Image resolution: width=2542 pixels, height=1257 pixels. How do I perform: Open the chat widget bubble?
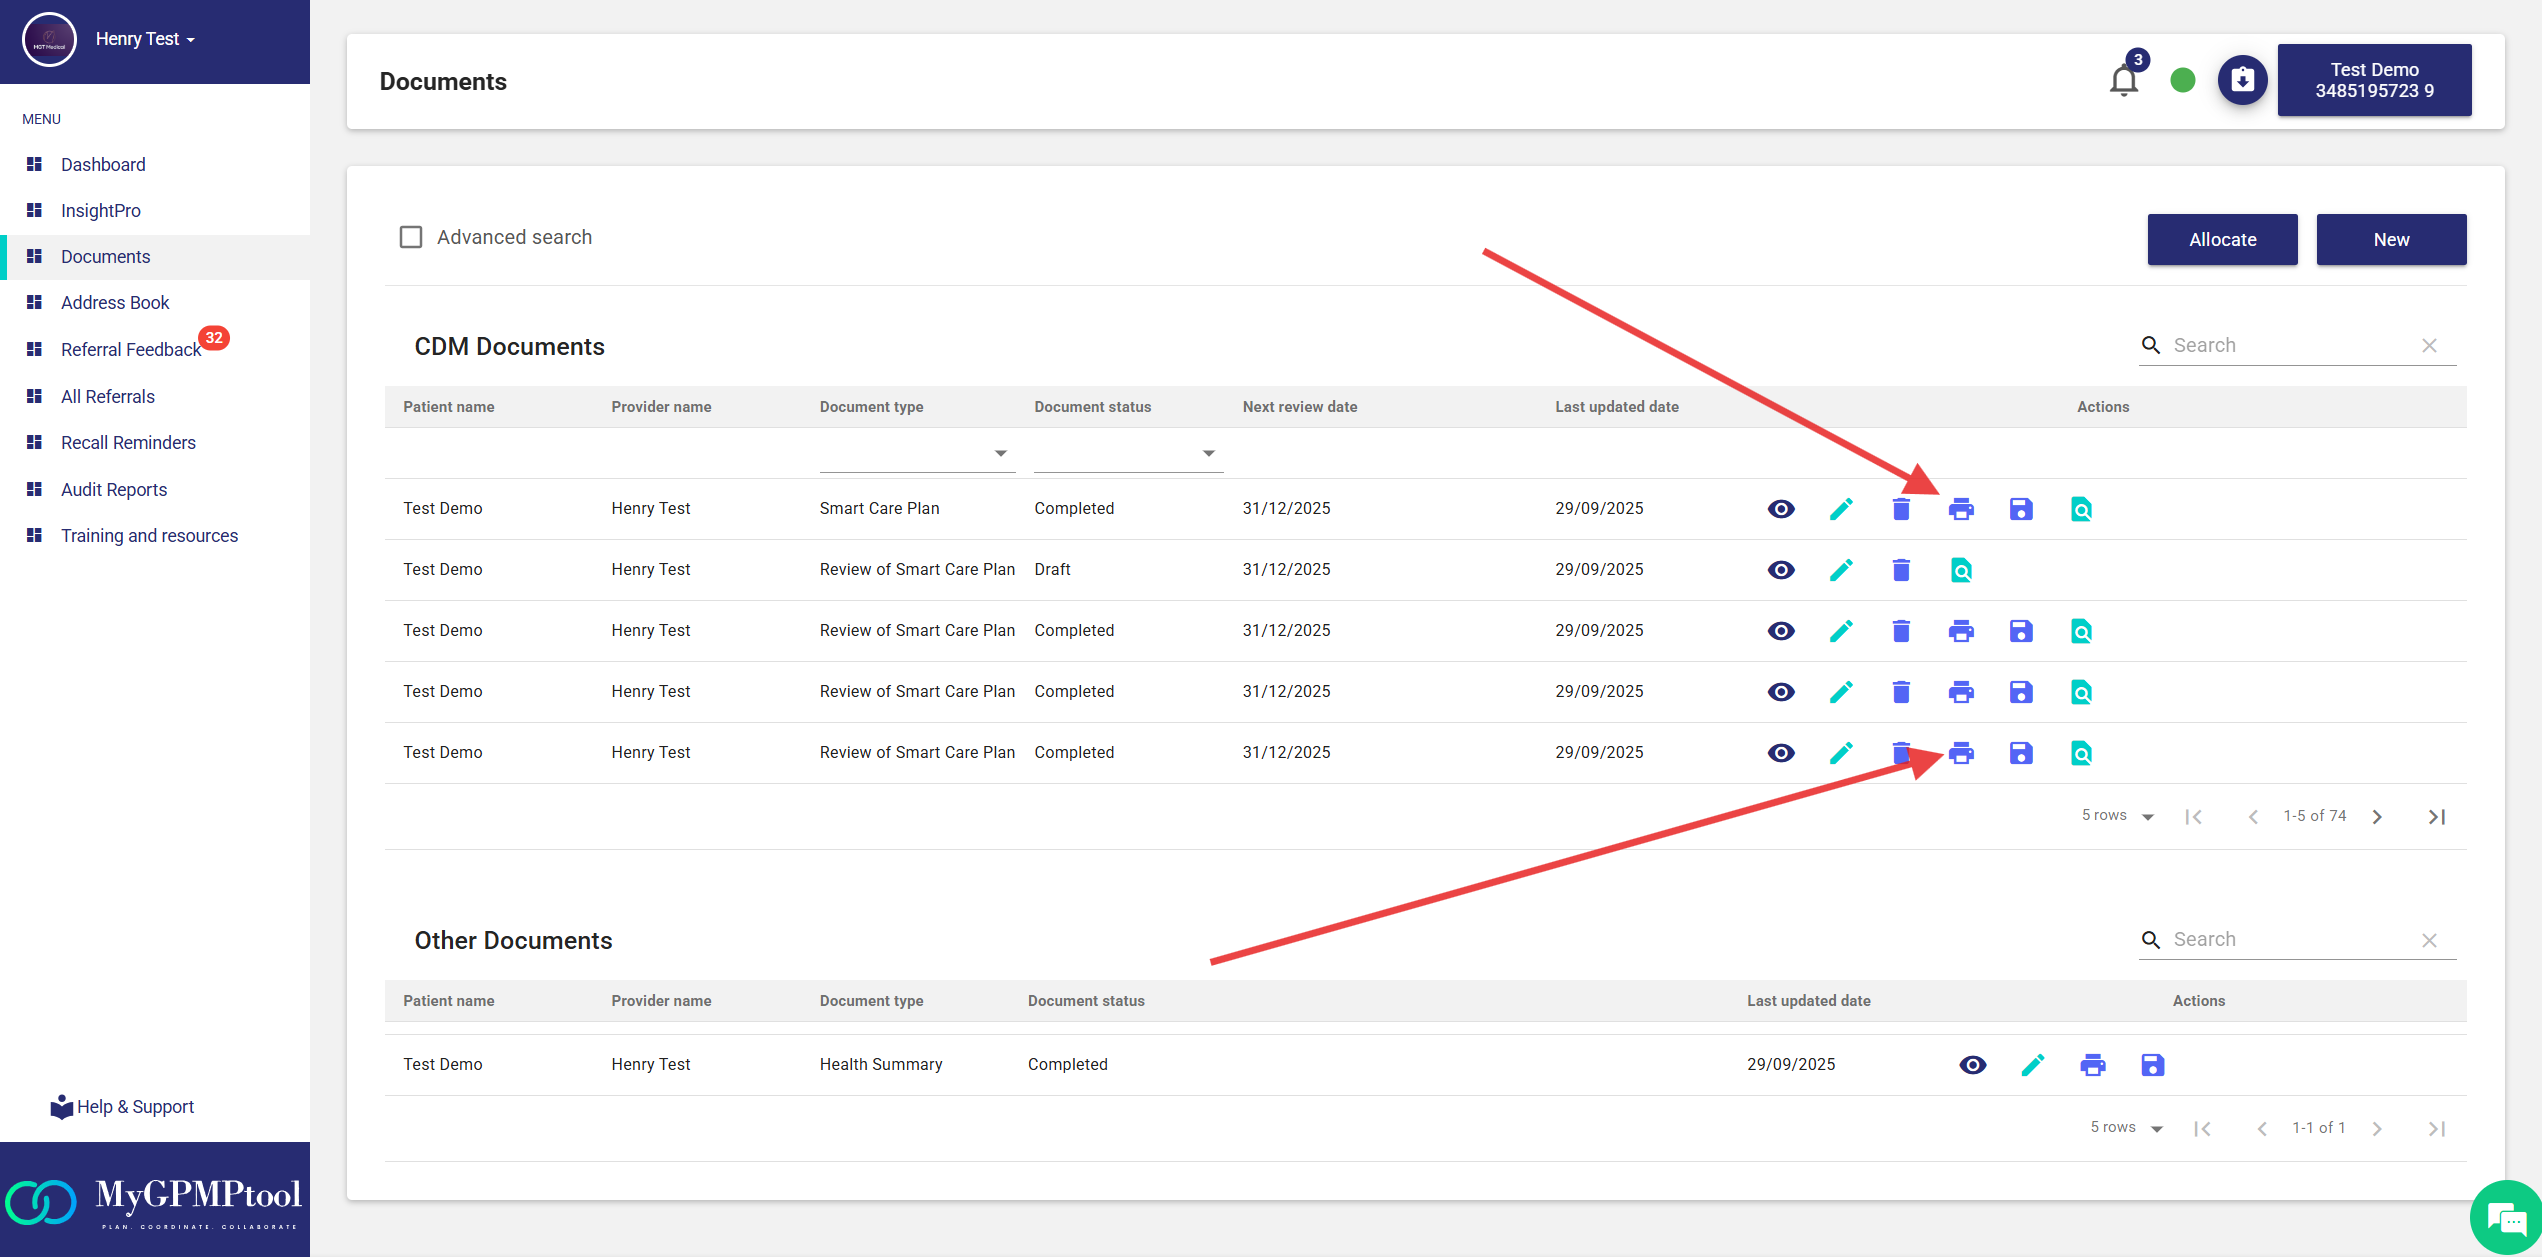pos(2506,1219)
